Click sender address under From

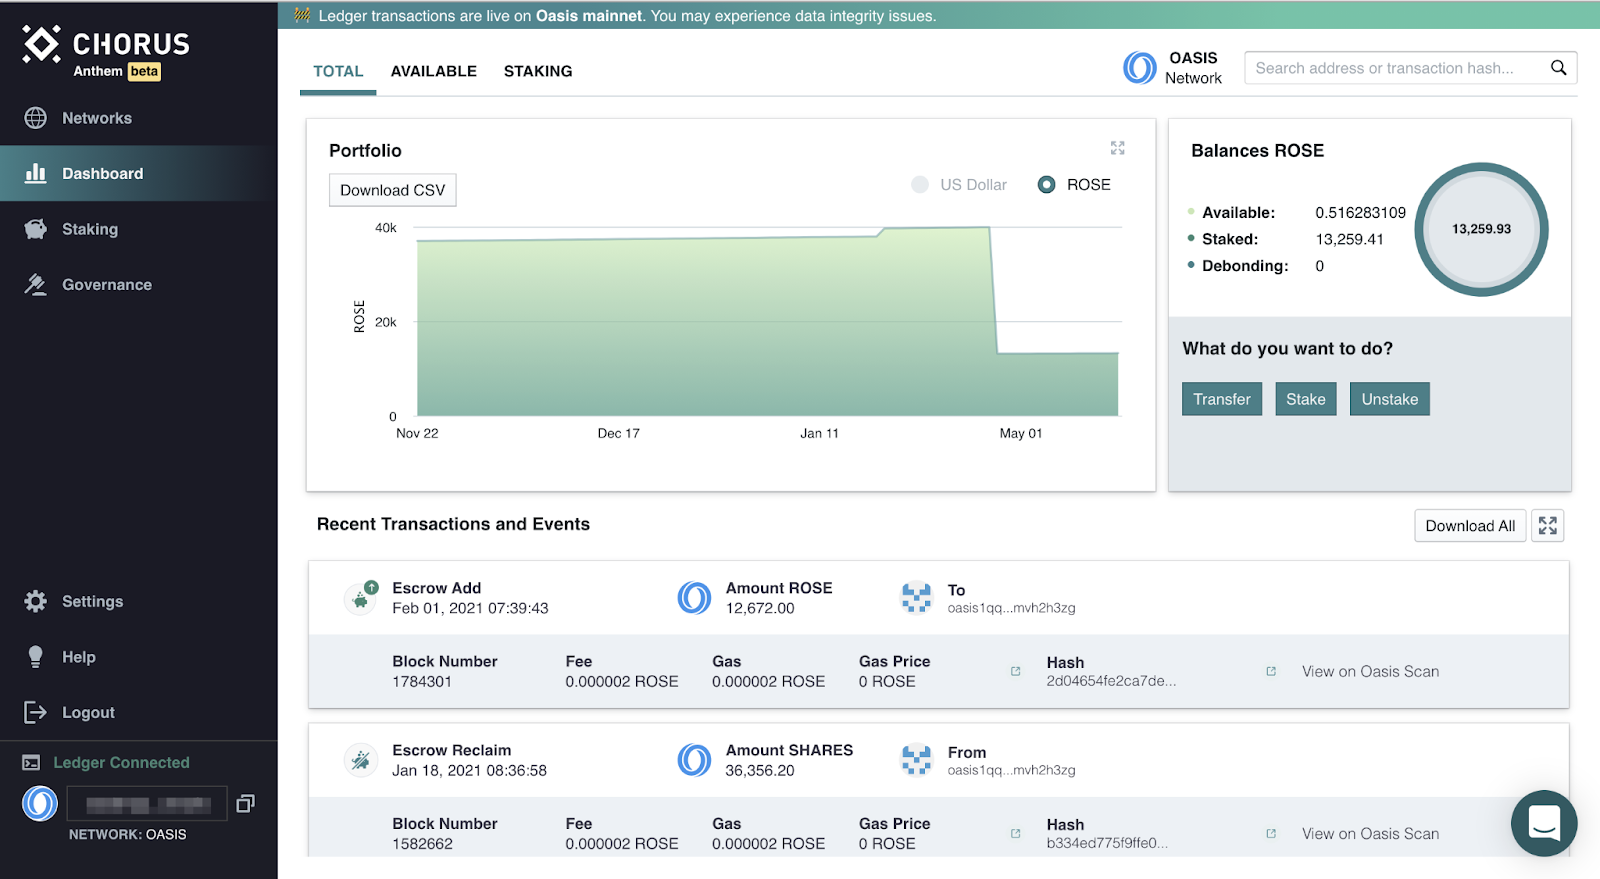tap(1012, 770)
